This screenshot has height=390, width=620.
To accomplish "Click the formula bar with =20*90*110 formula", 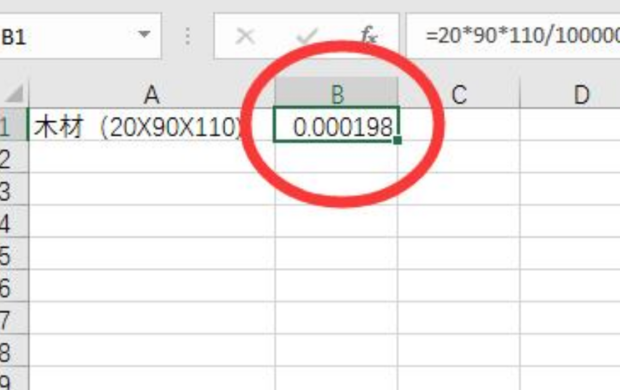I will 513,36.
